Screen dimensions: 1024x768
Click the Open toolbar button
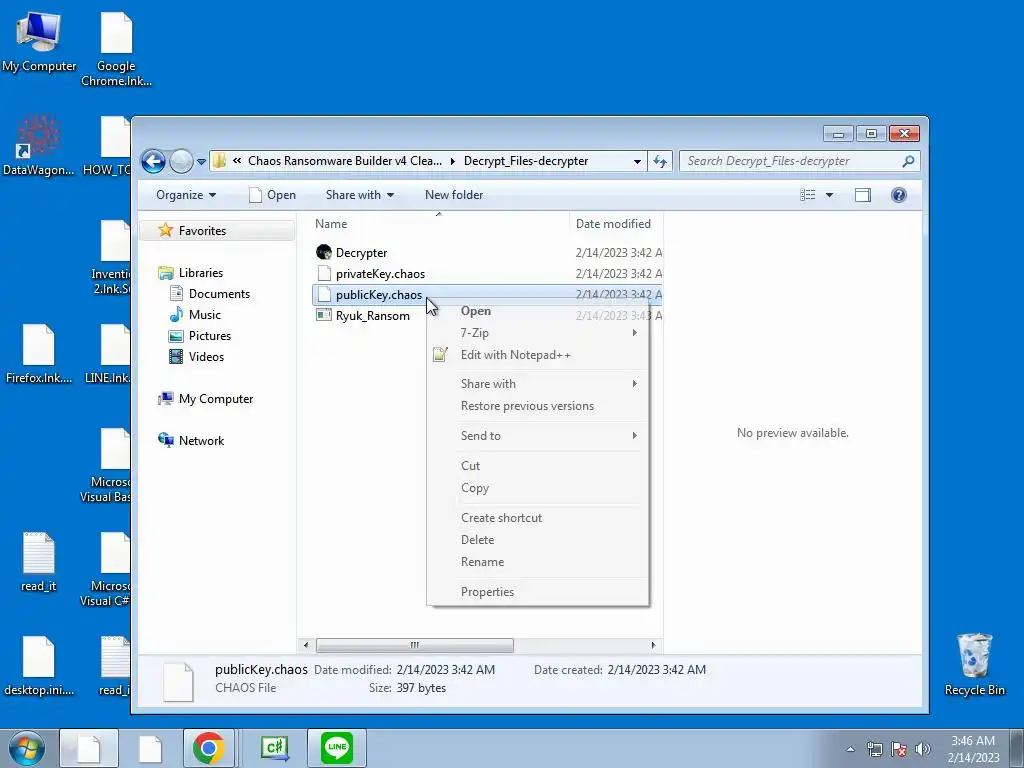272,195
